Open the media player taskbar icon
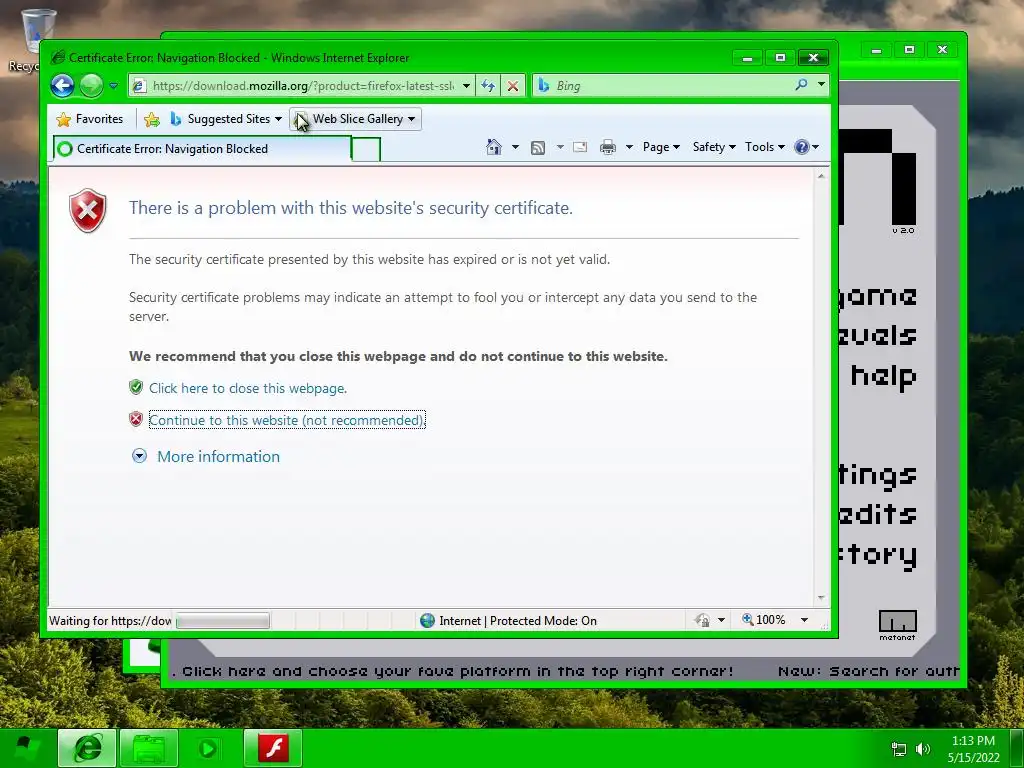The height and width of the screenshot is (768, 1024). point(208,748)
